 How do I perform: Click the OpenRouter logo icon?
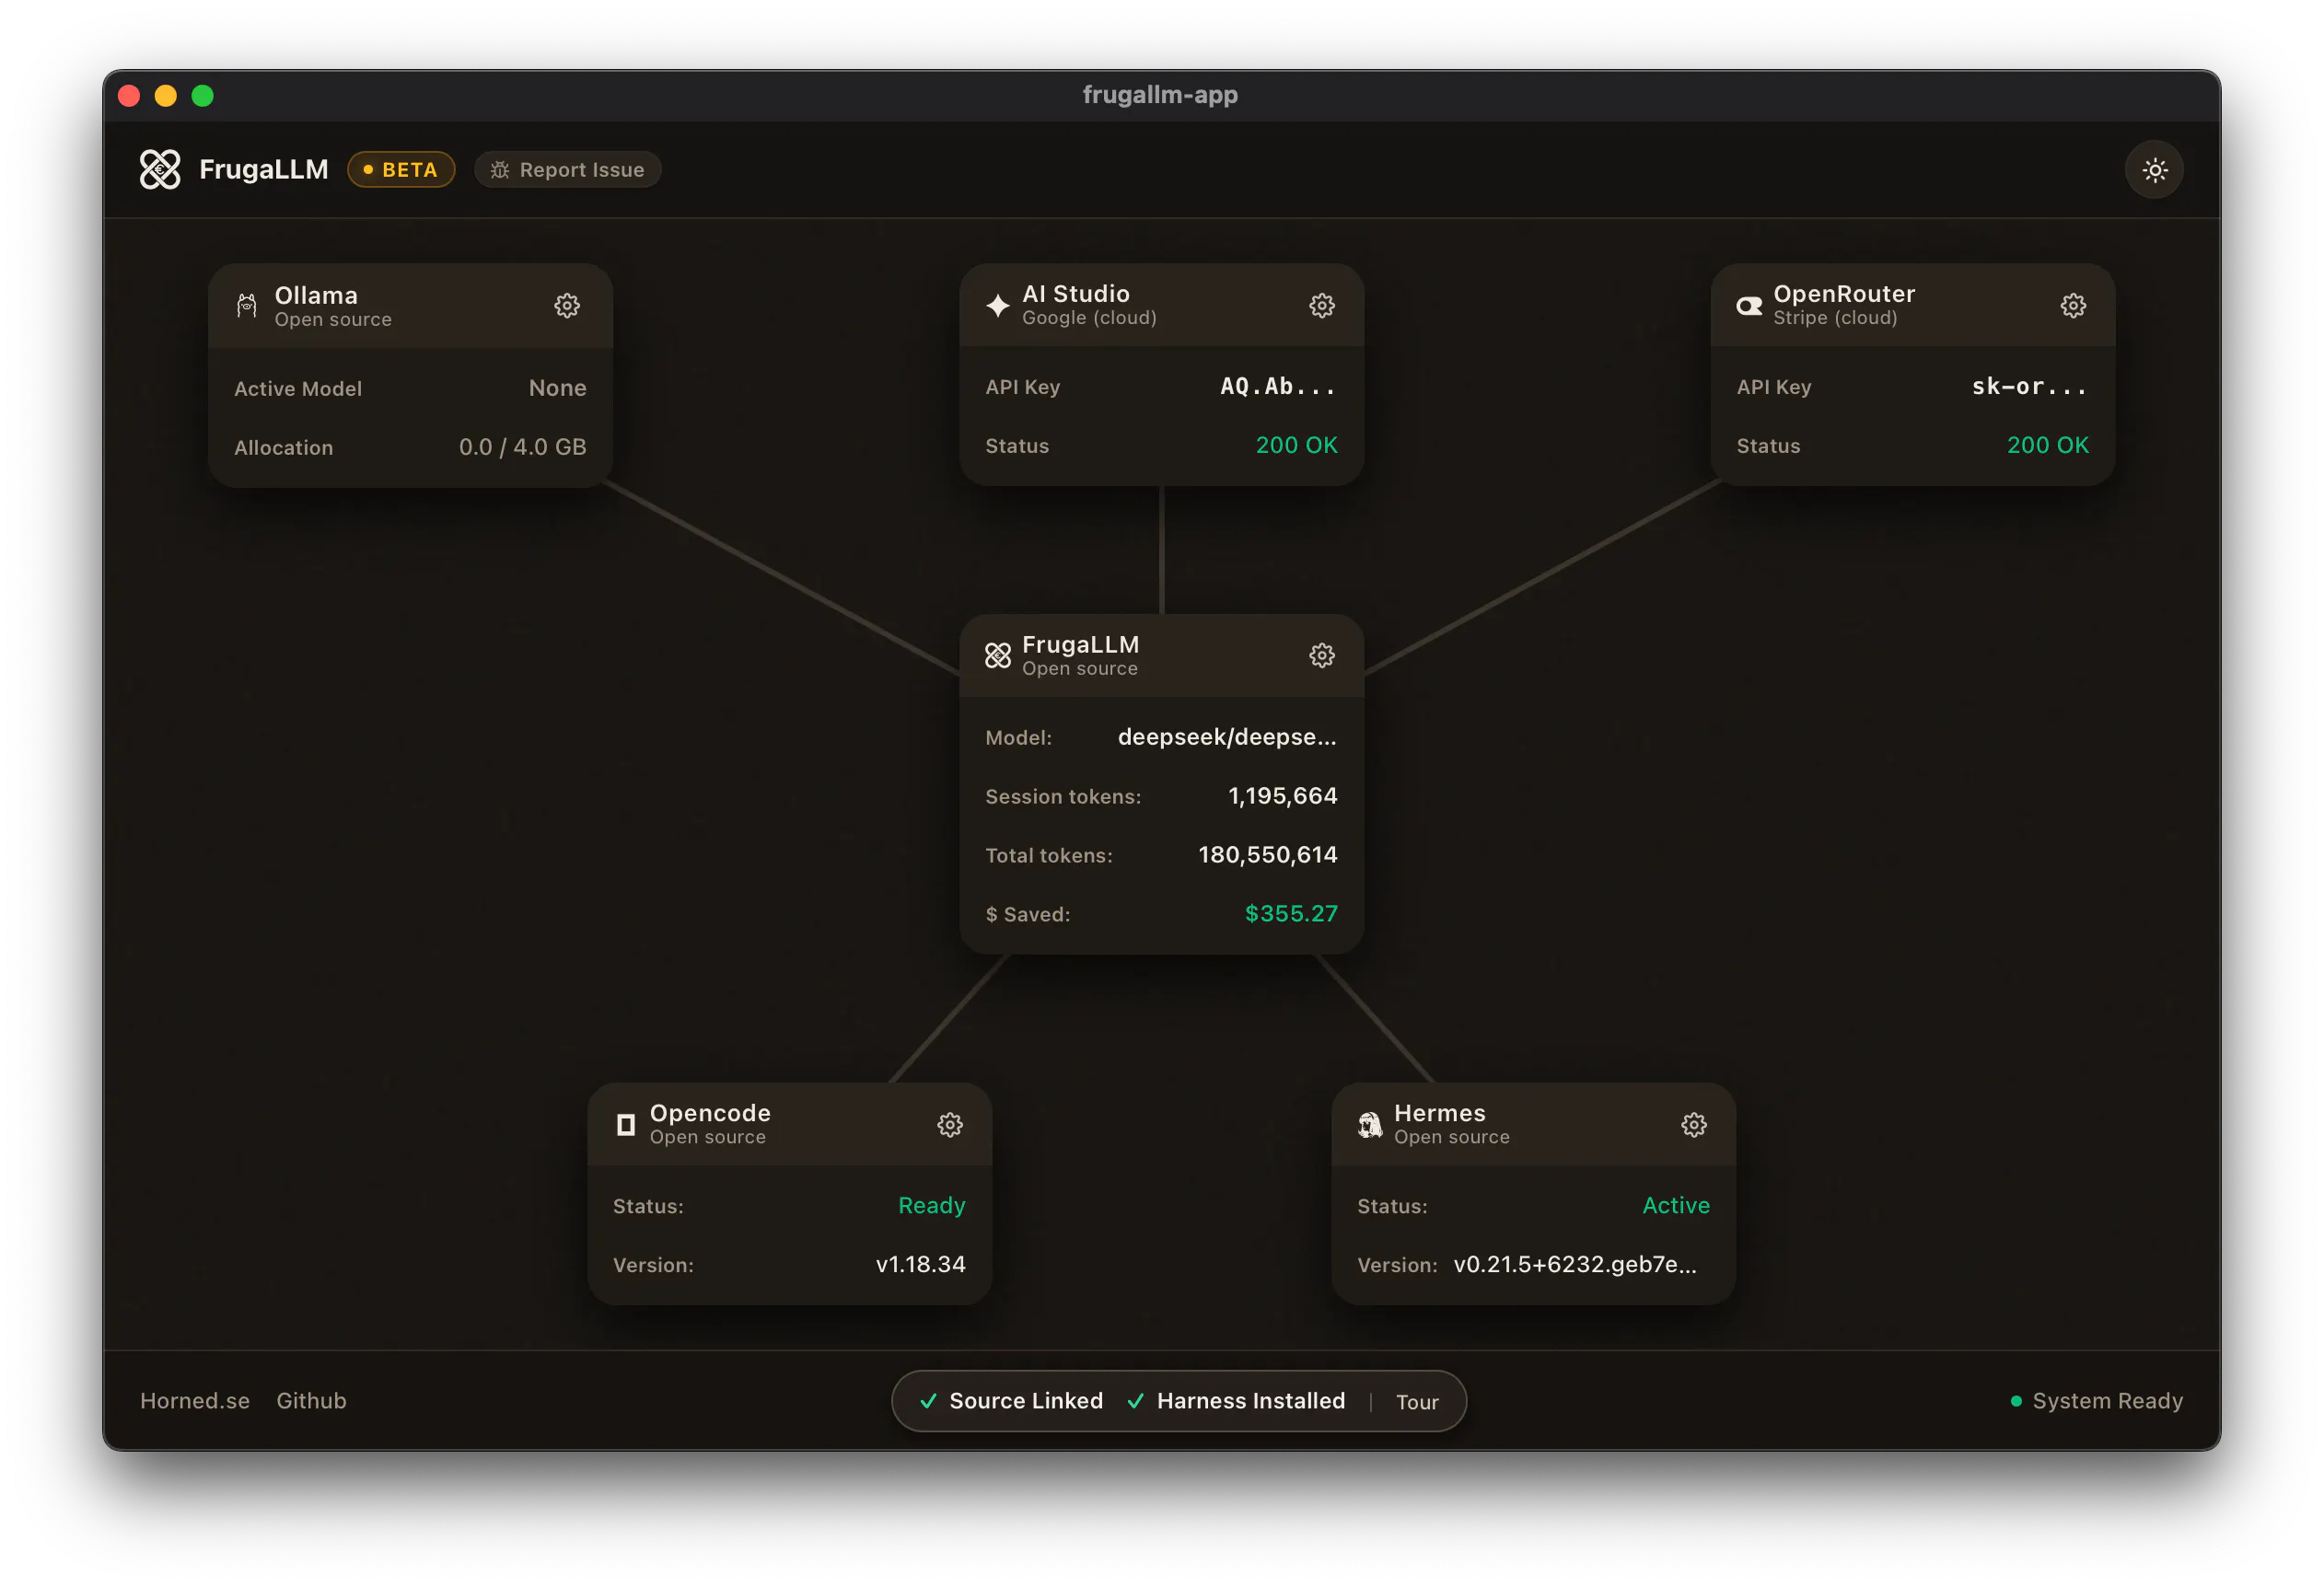1749,306
